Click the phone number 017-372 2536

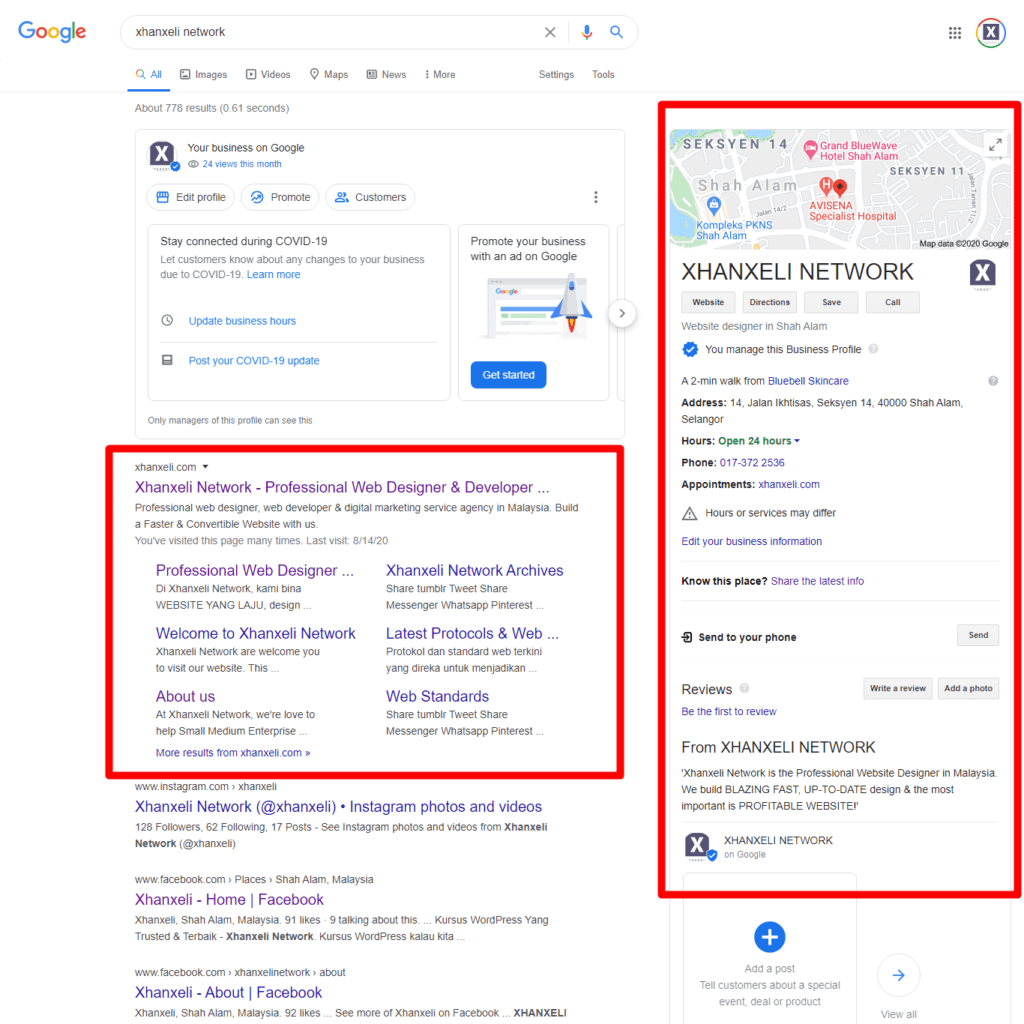(x=752, y=462)
